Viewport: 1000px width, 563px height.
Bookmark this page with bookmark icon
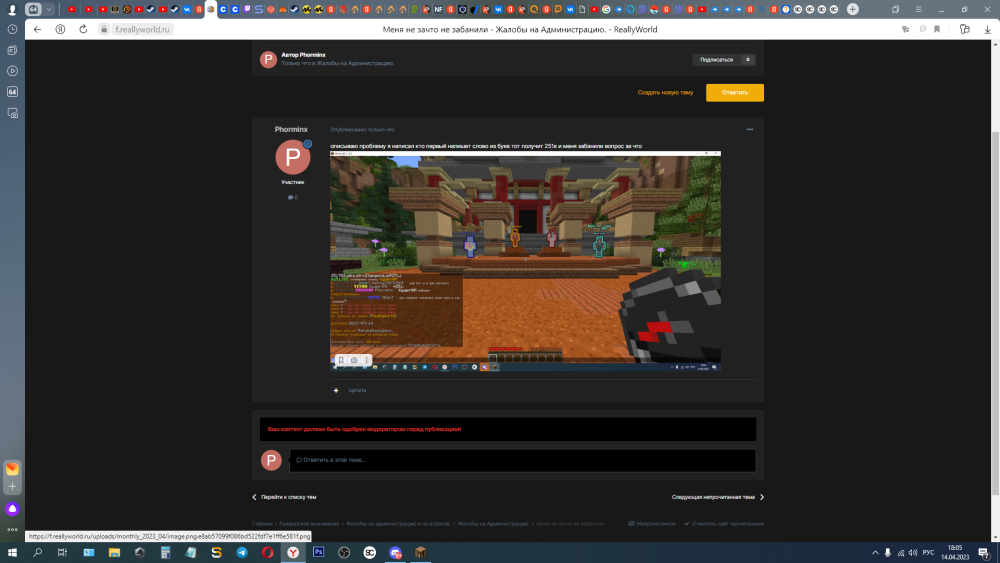click(x=937, y=29)
